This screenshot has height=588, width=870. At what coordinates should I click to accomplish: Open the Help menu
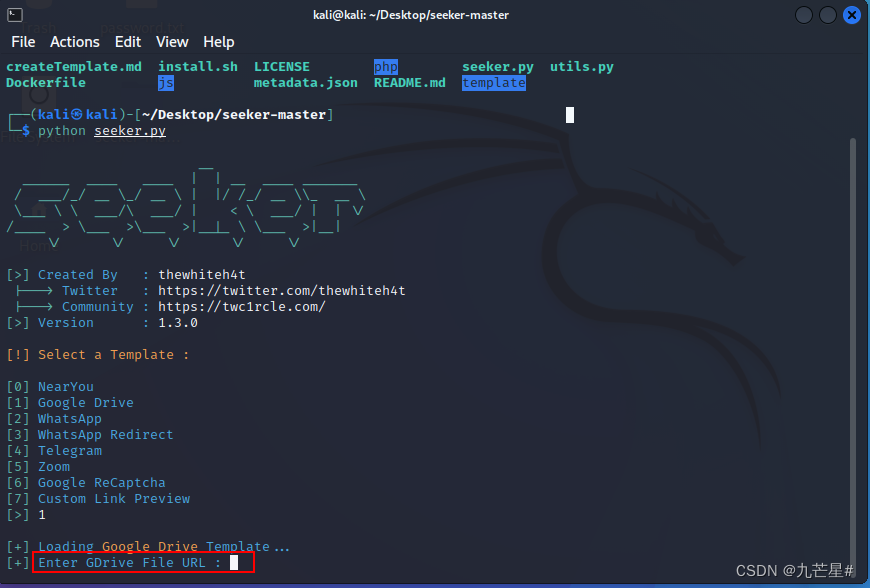pyautogui.click(x=219, y=42)
